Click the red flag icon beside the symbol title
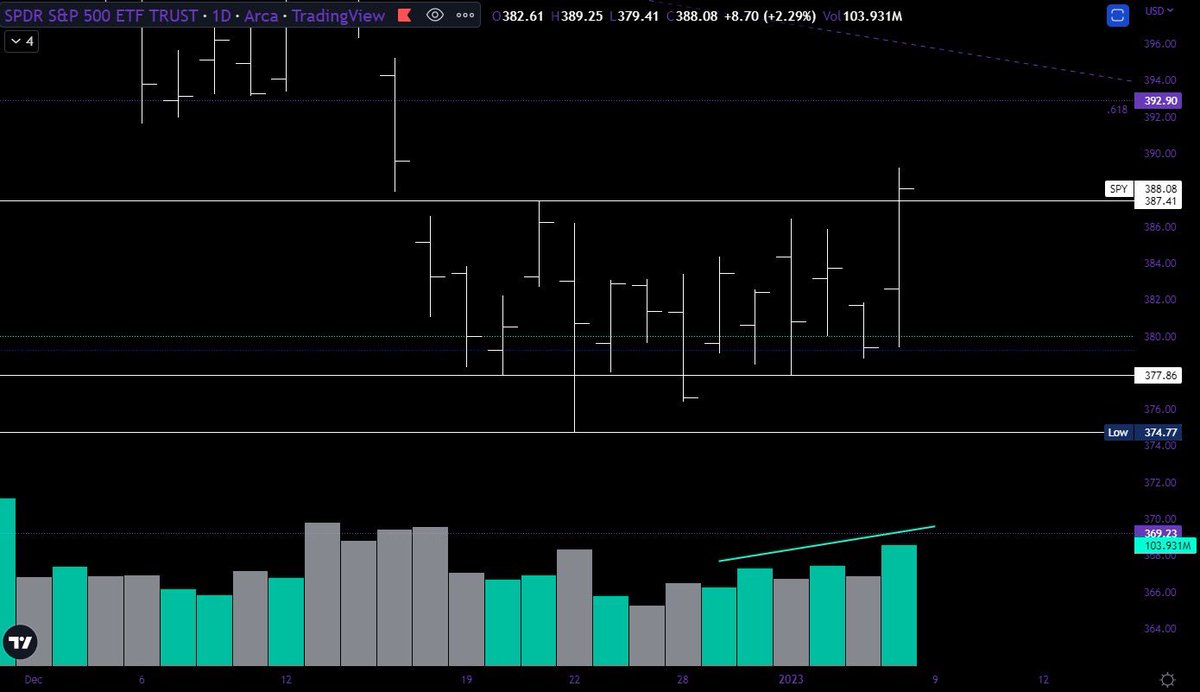 tap(403, 15)
